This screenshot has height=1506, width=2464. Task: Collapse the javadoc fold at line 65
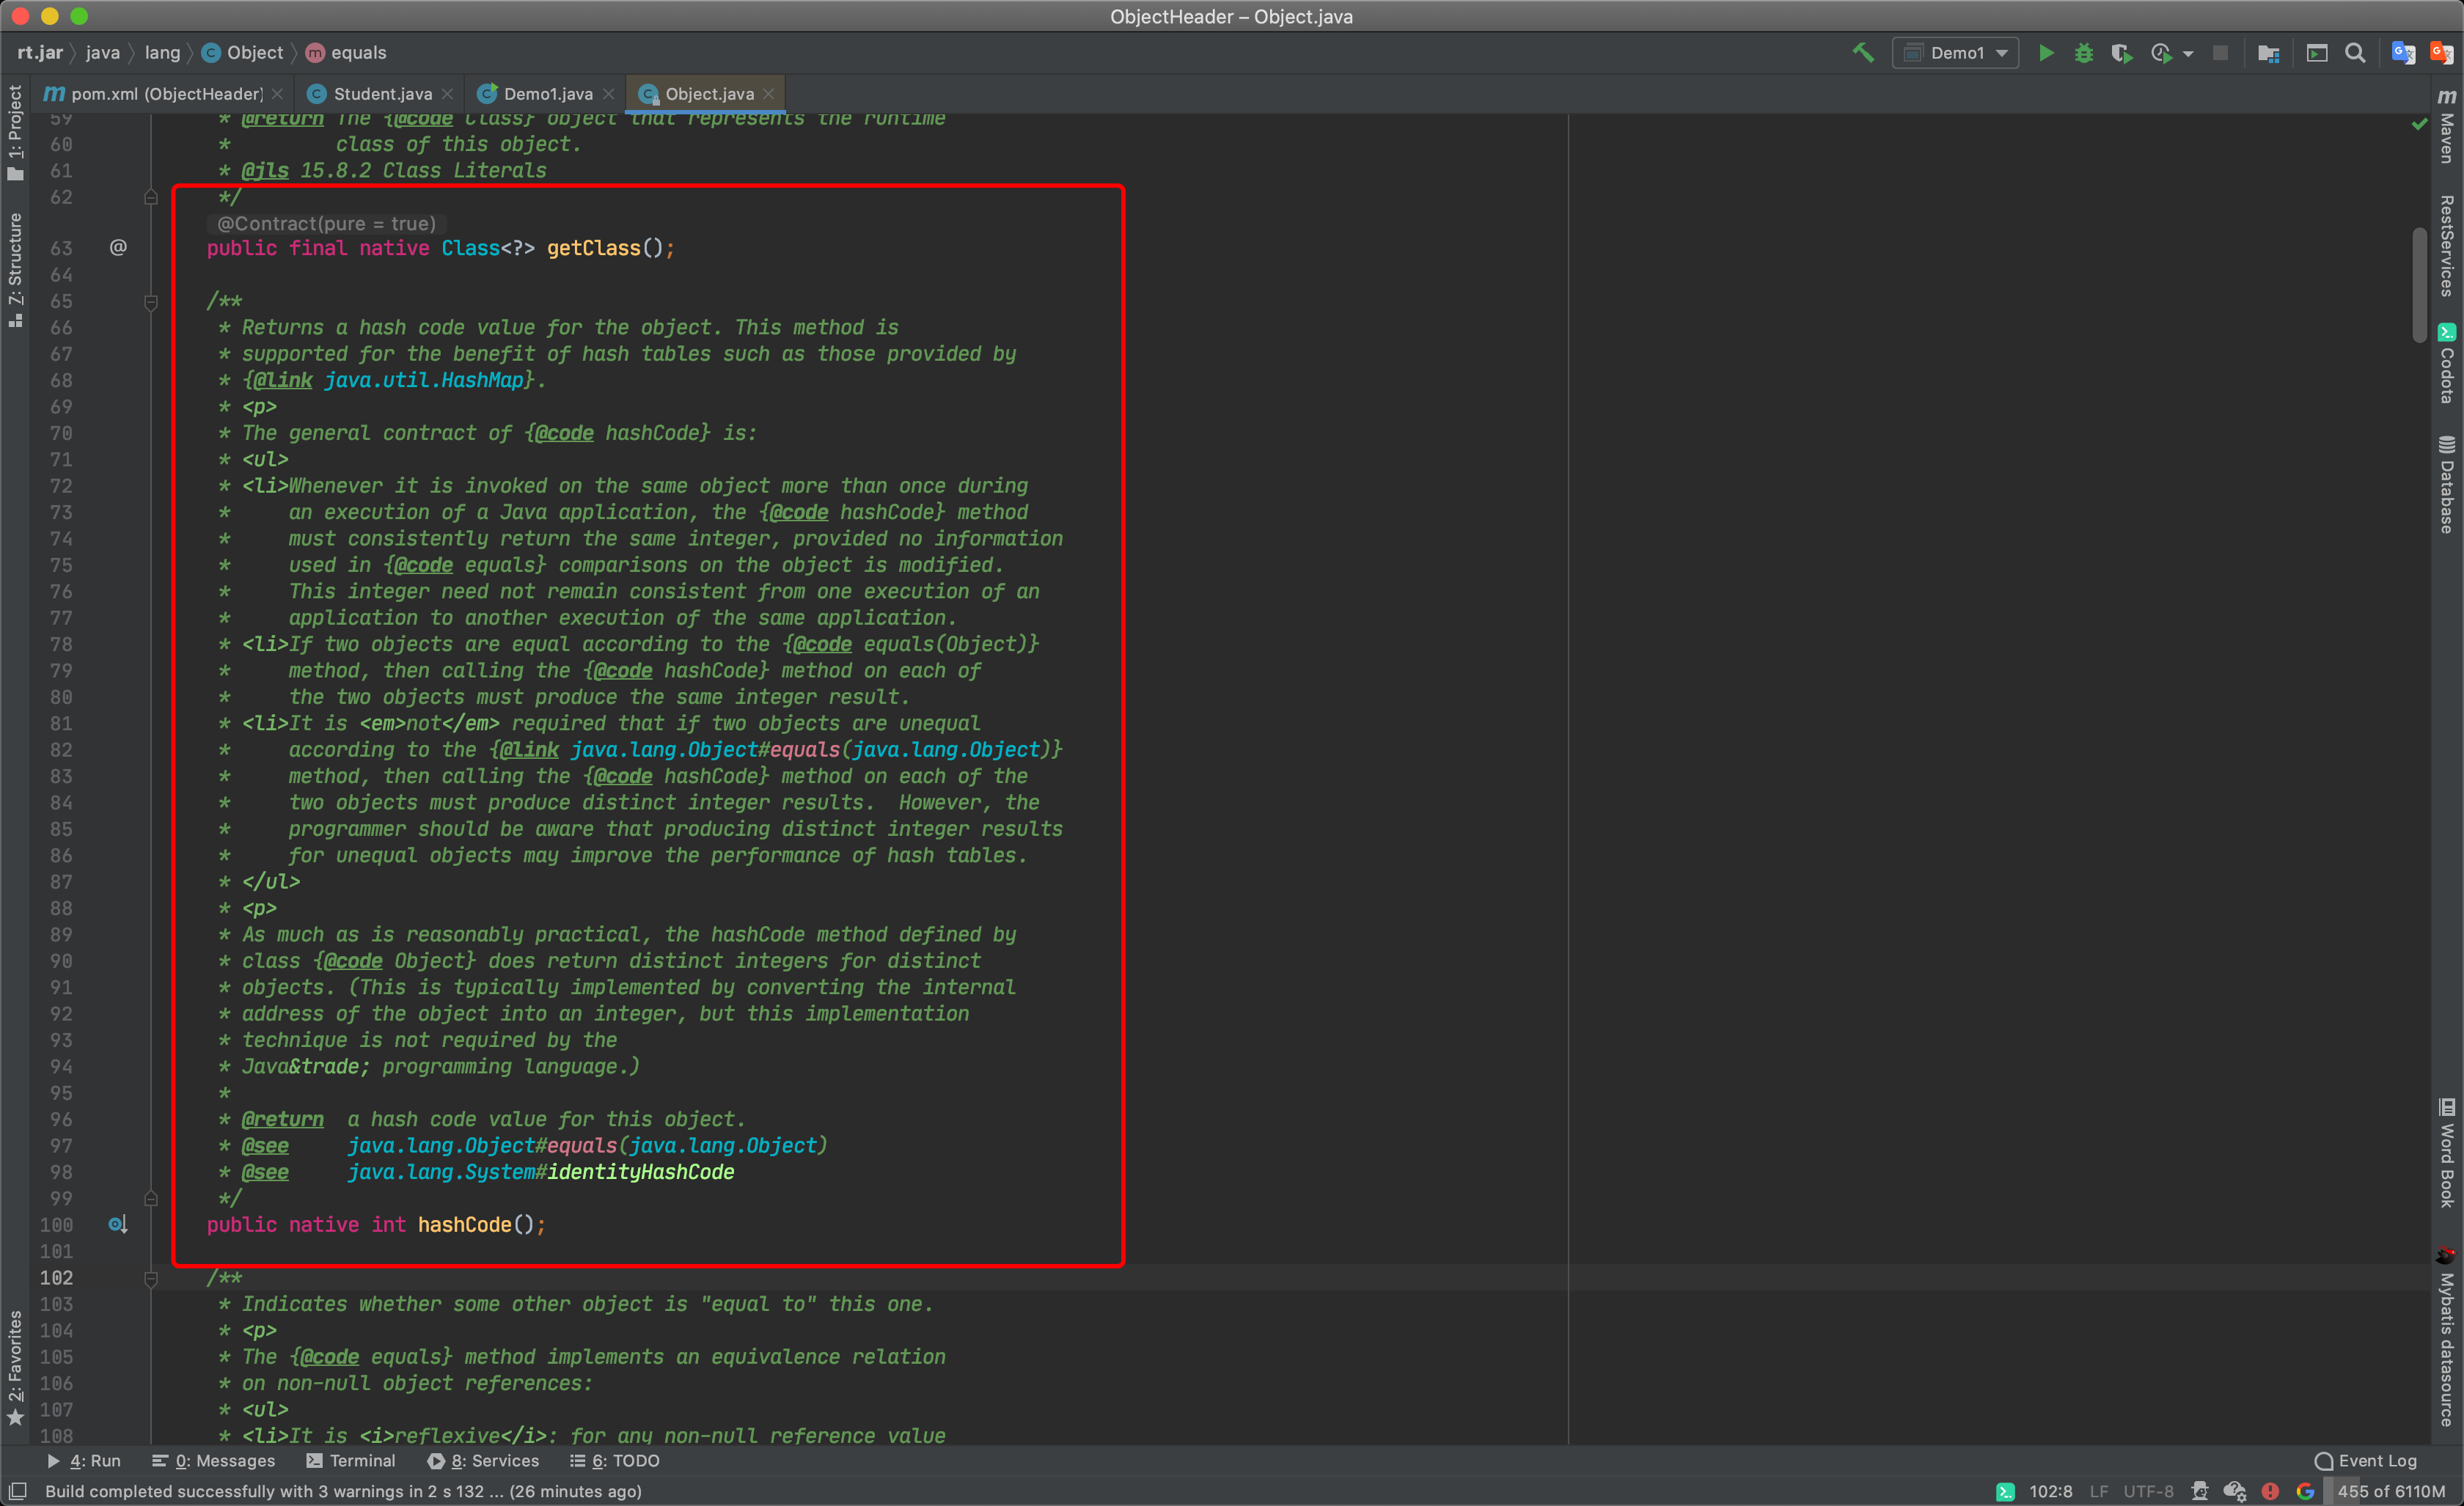pos(151,302)
